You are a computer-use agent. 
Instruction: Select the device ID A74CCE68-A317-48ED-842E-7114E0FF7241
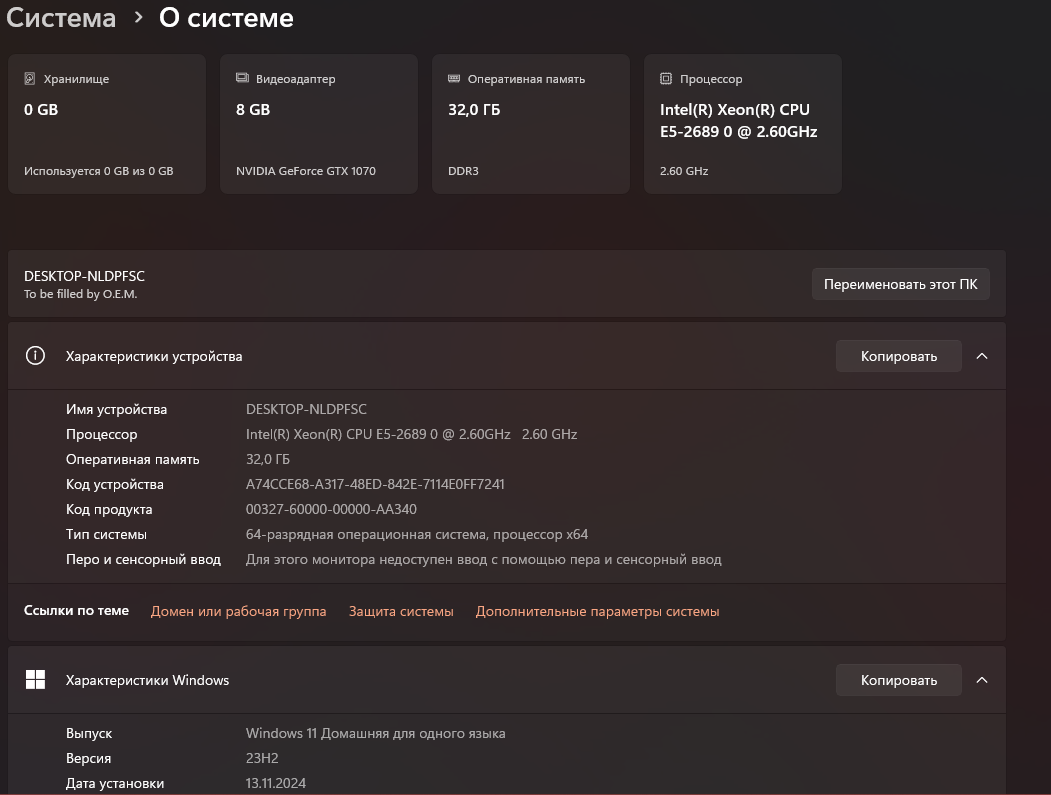(x=375, y=484)
